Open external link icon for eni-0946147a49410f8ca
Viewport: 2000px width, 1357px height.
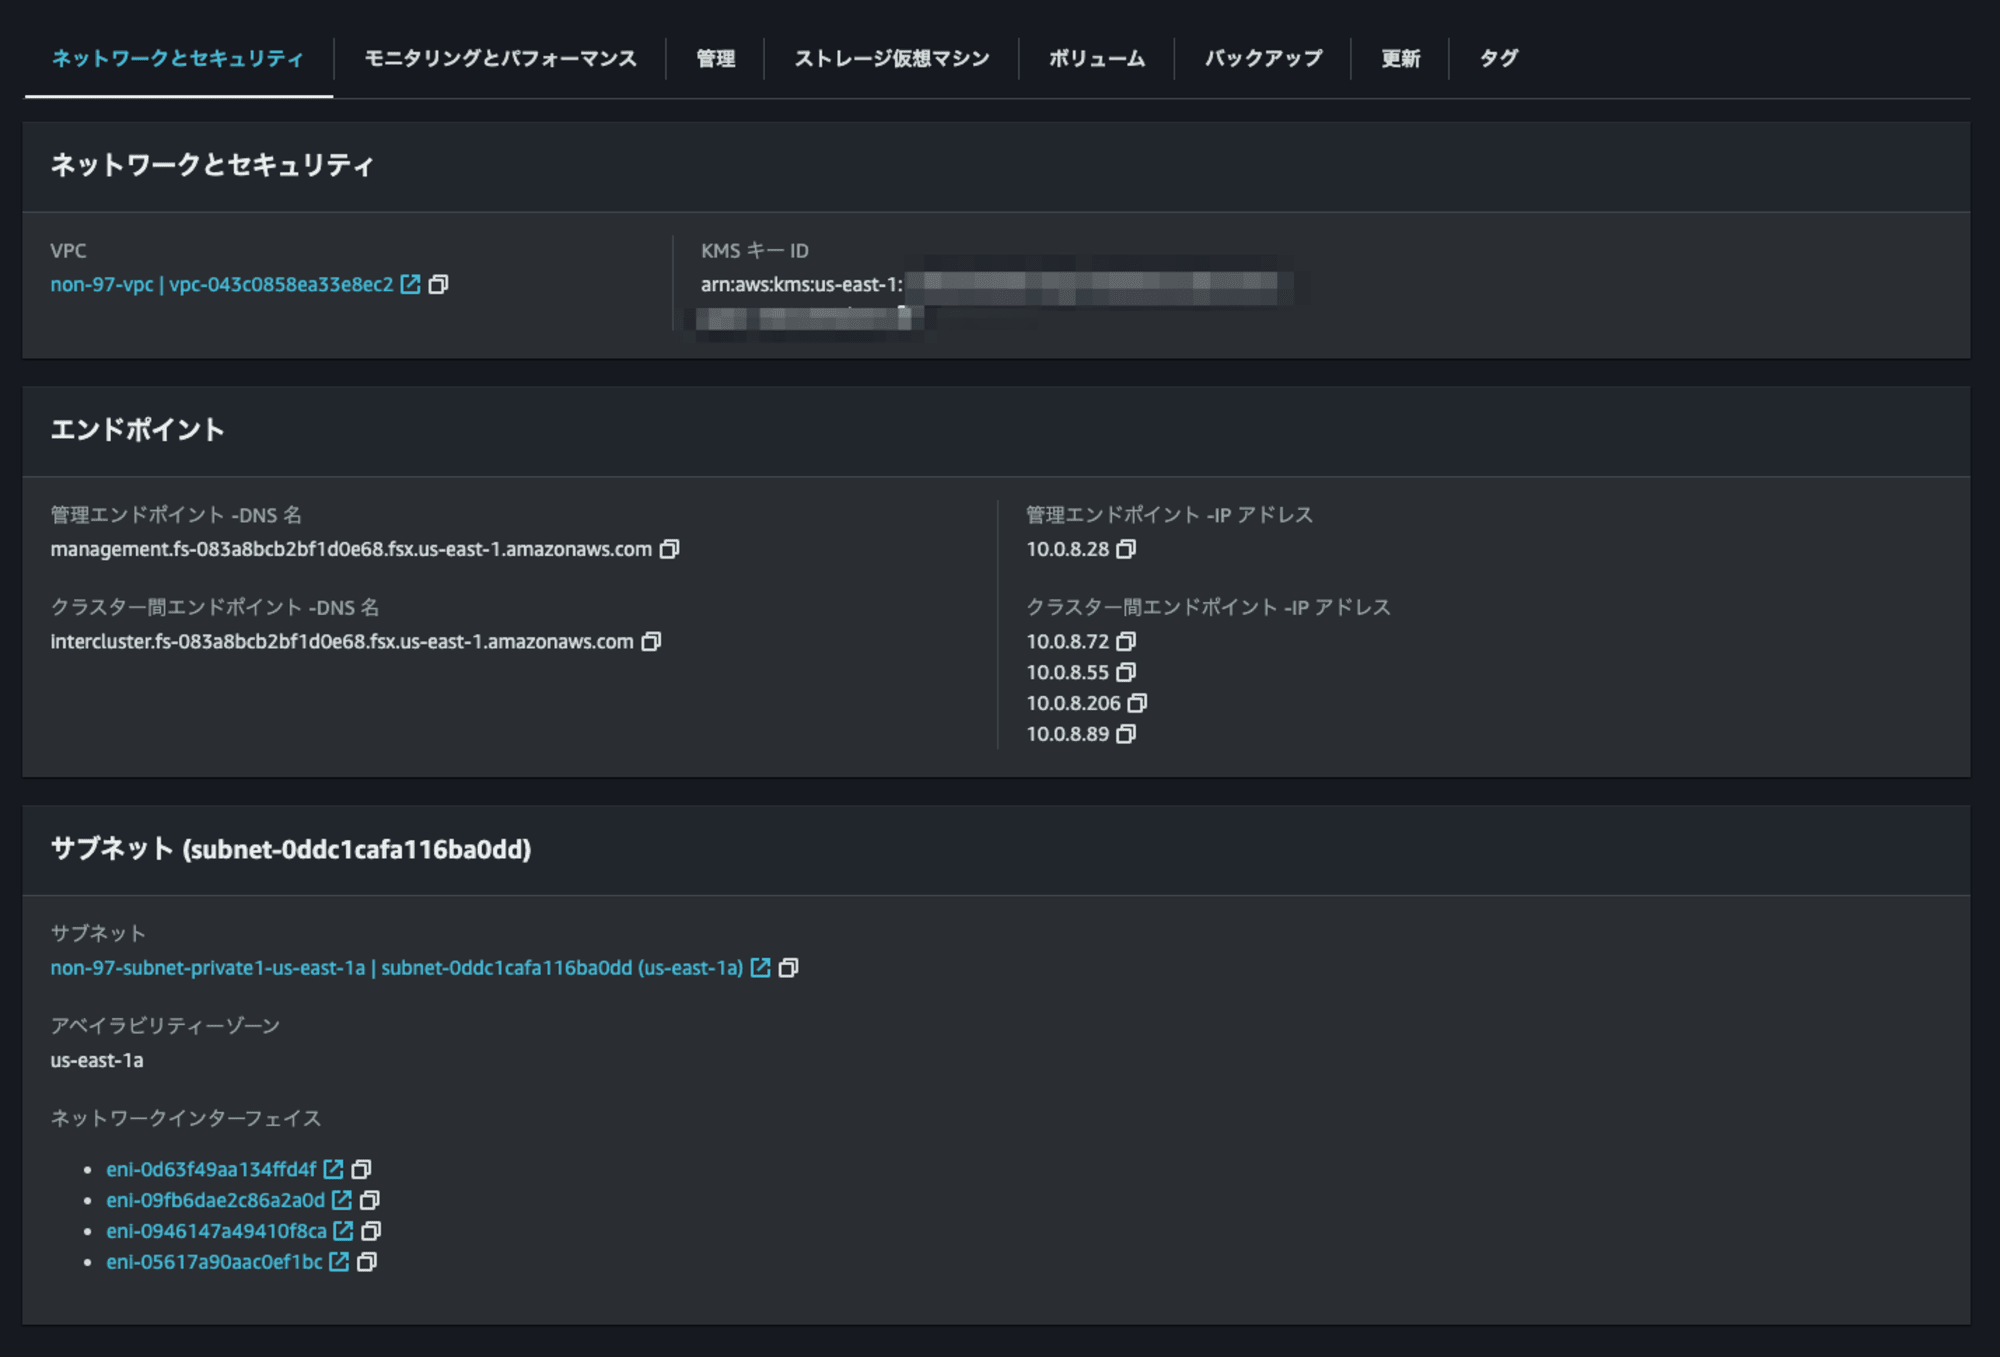pos(343,1231)
